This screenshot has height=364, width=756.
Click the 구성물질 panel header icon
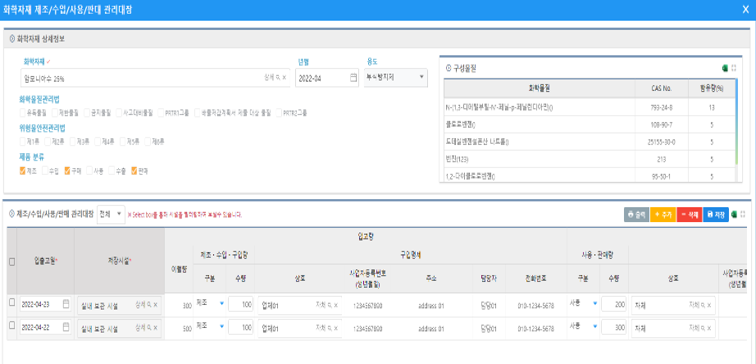448,68
